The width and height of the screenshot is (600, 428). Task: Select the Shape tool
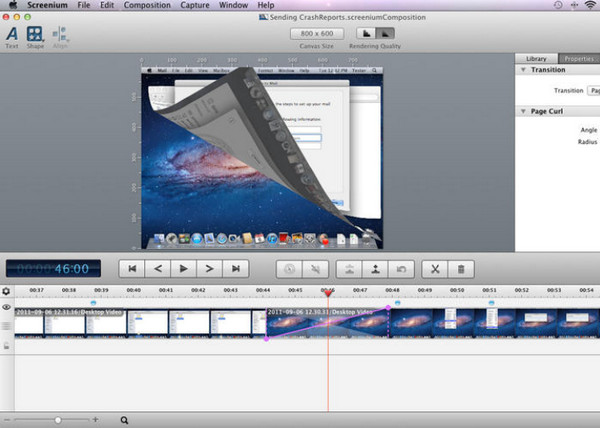coord(36,34)
